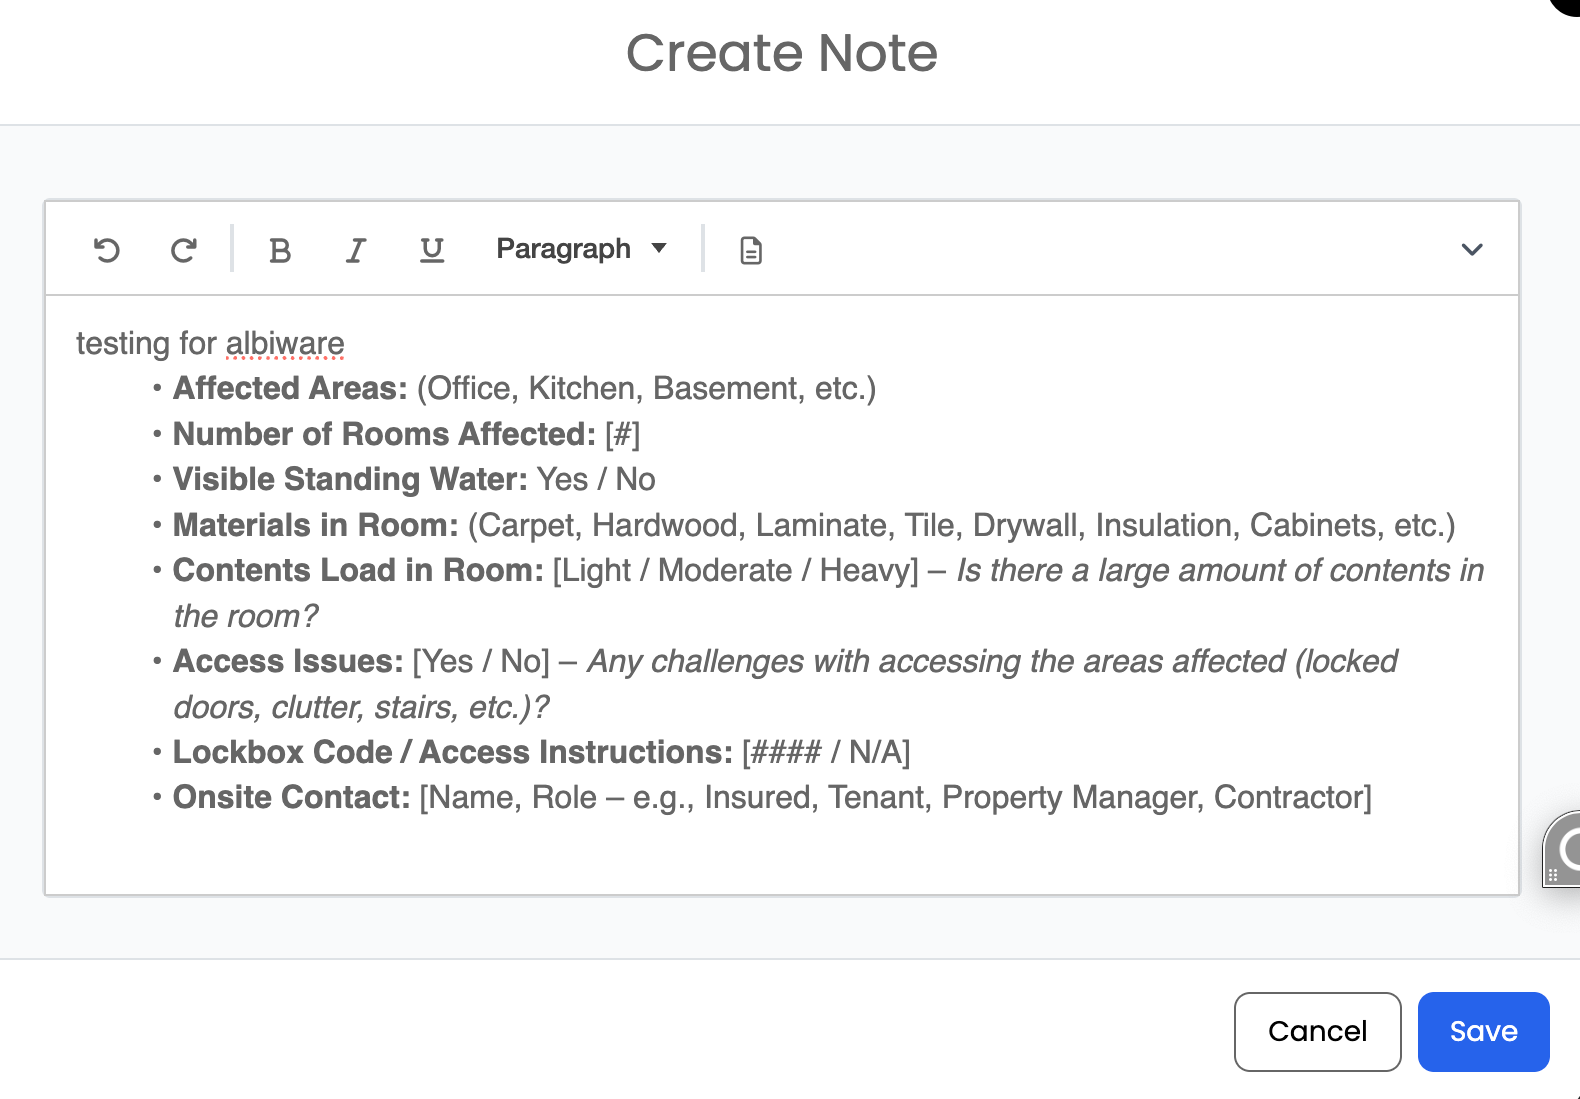Click the "Materials in Room:" bullet label
Image resolution: width=1580 pixels, height=1099 pixels.
click(x=315, y=526)
